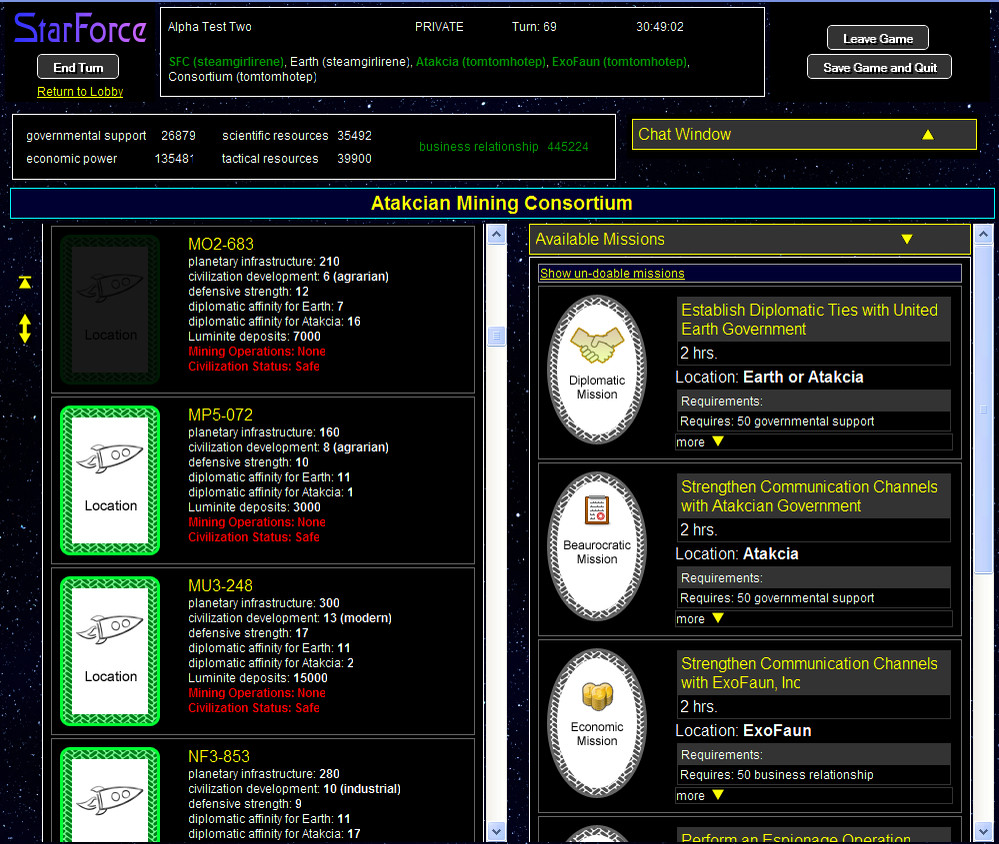
Task: Collapse the Available Missions panel
Action: pyautogui.click(x=906, y=239)
